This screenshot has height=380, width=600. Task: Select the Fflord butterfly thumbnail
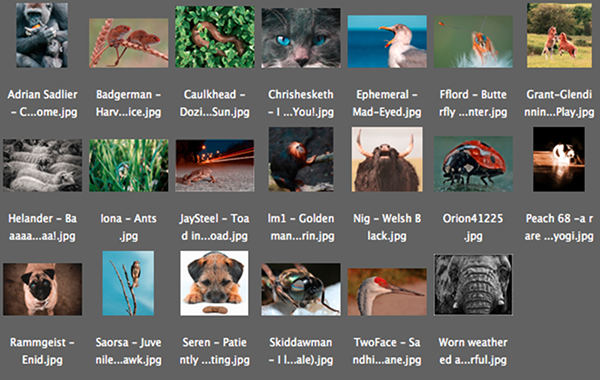(473, 41)
